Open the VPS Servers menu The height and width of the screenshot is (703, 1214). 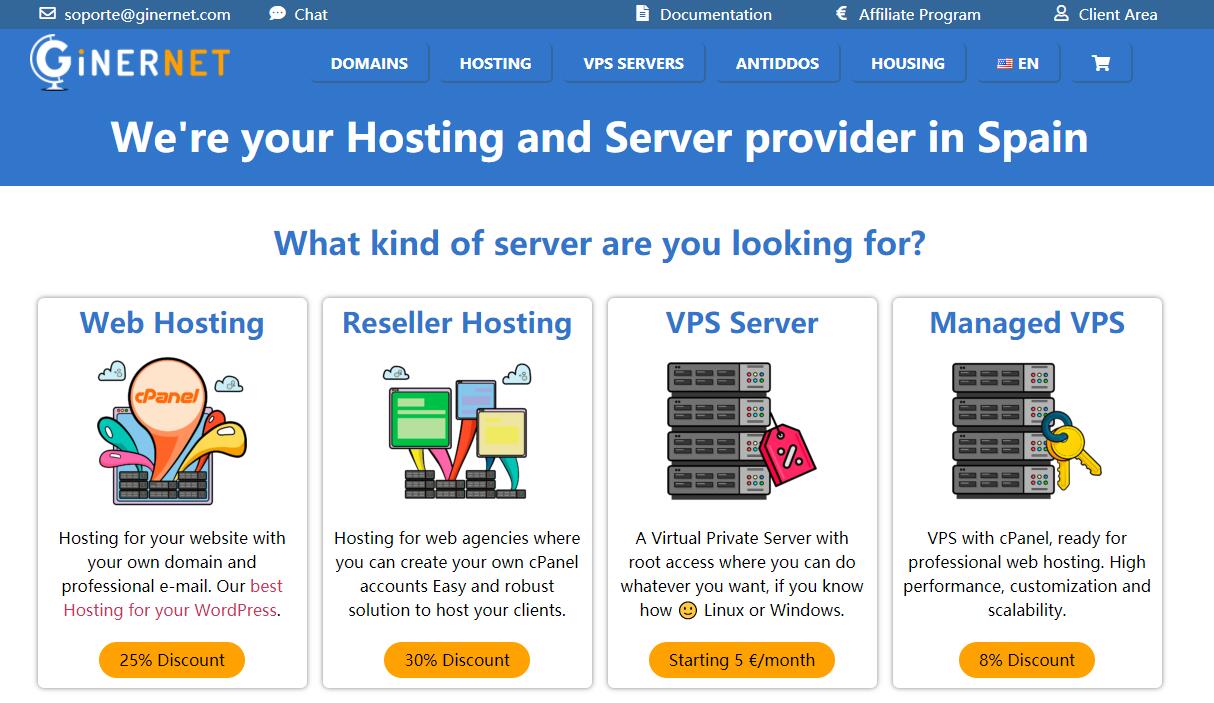pos(634,63)
